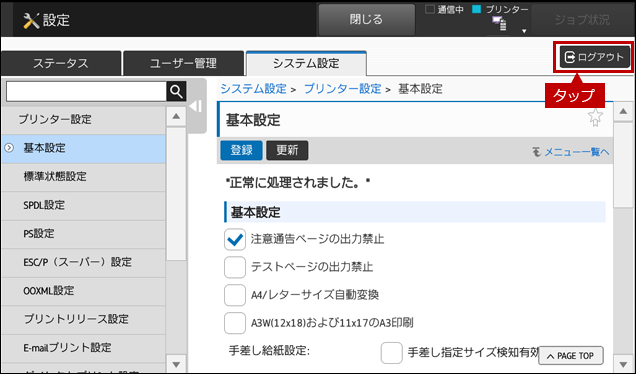636x374 pixels.
Task: Click the favorite star icon
Action: coord(595,118)
